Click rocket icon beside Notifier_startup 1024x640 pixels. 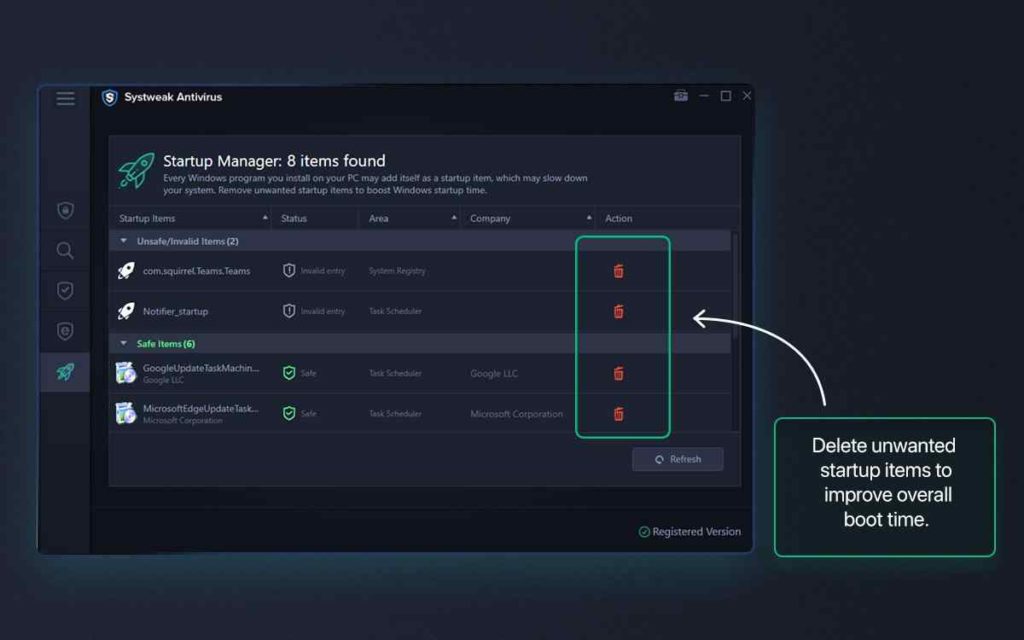[126, 311]
